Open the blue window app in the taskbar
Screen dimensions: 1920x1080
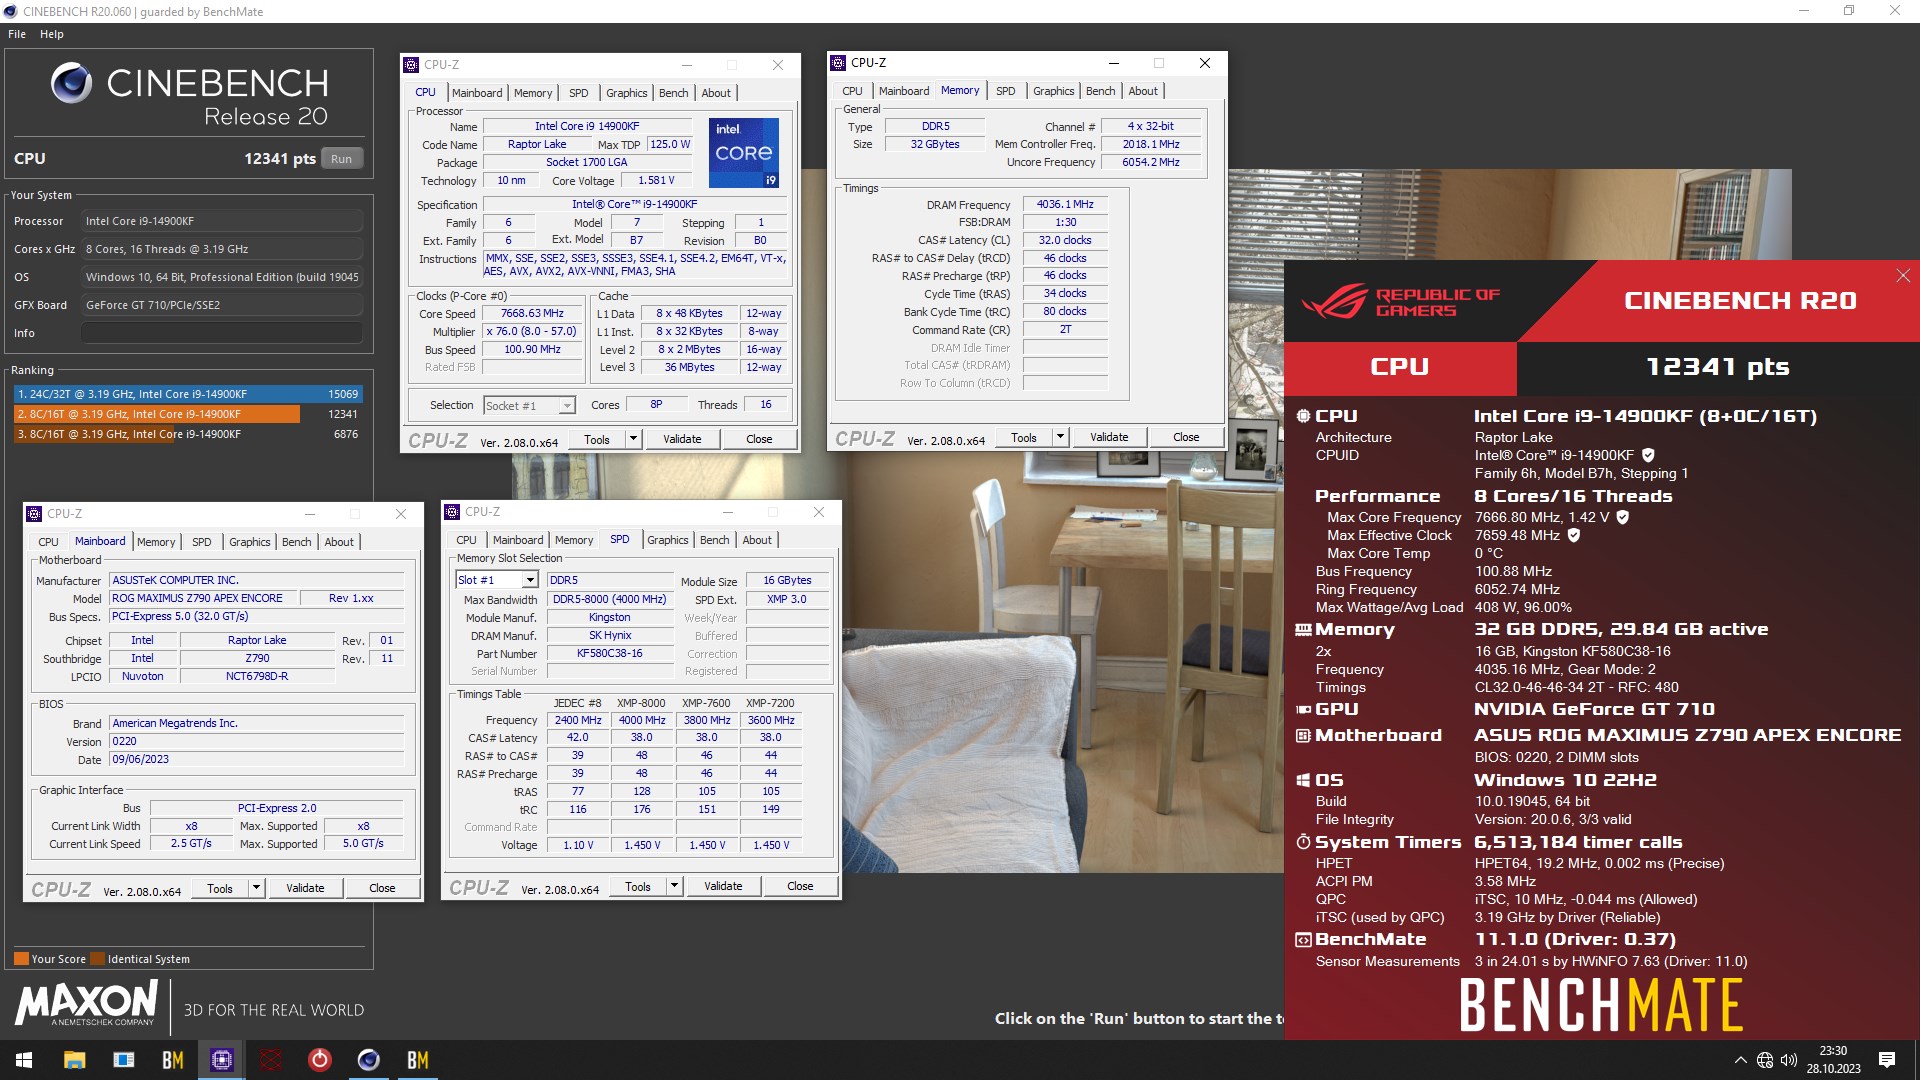[x=123, y=1060]
